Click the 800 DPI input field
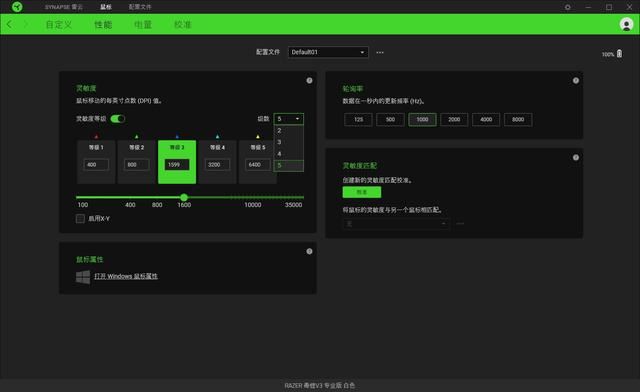Screen dimensions: 640x392 pos(137,165)
